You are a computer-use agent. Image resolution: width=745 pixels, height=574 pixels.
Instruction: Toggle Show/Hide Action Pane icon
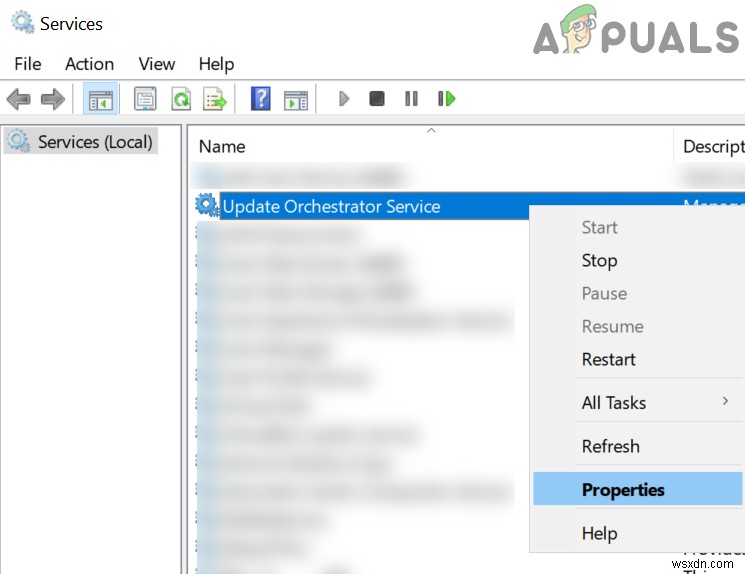coord(296,100)
